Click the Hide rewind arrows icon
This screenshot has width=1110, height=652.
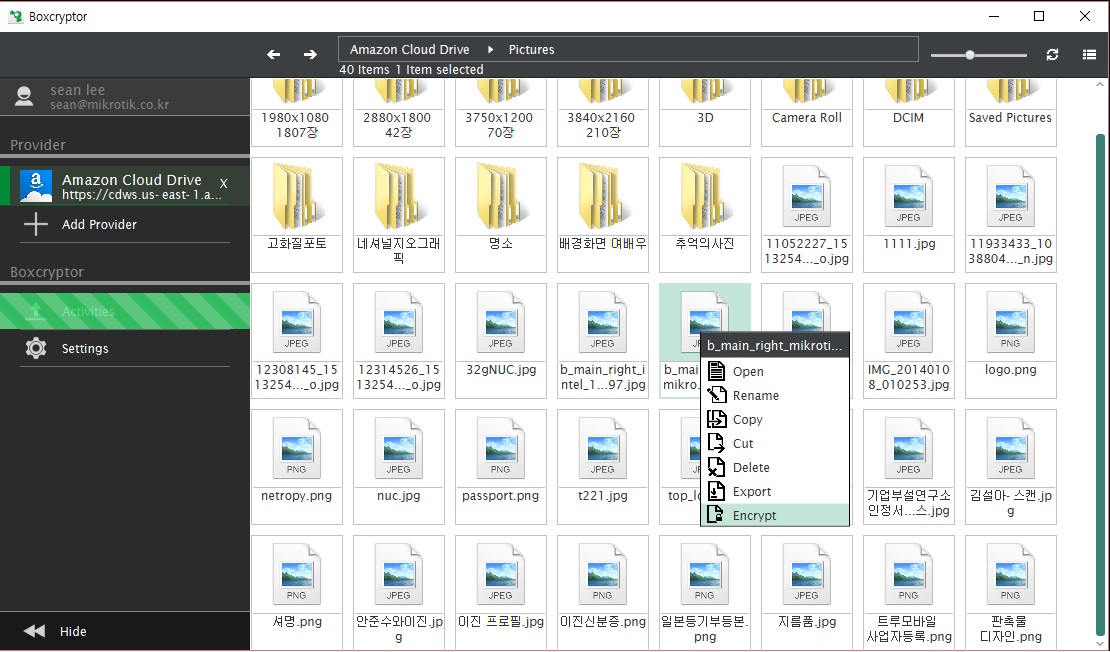pyautogui.click(x=34, y=631)
